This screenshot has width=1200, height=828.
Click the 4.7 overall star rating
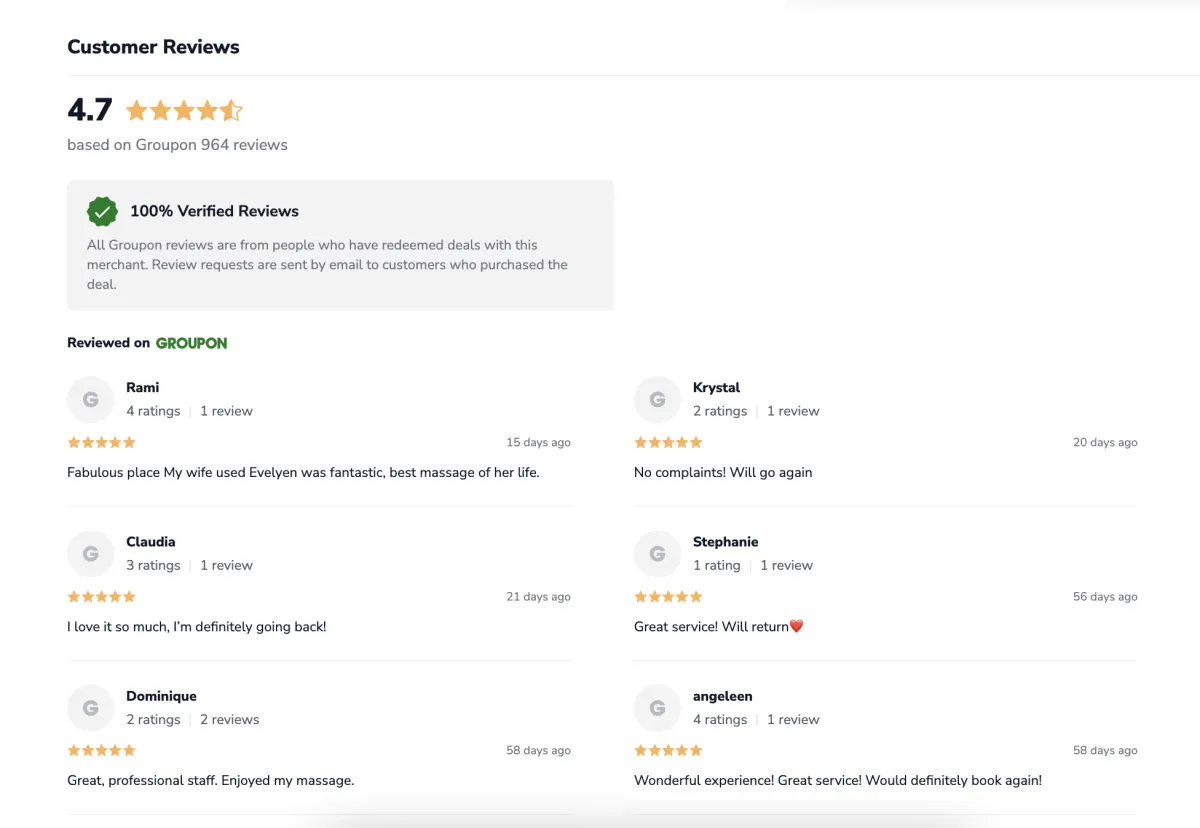(183, 110)
